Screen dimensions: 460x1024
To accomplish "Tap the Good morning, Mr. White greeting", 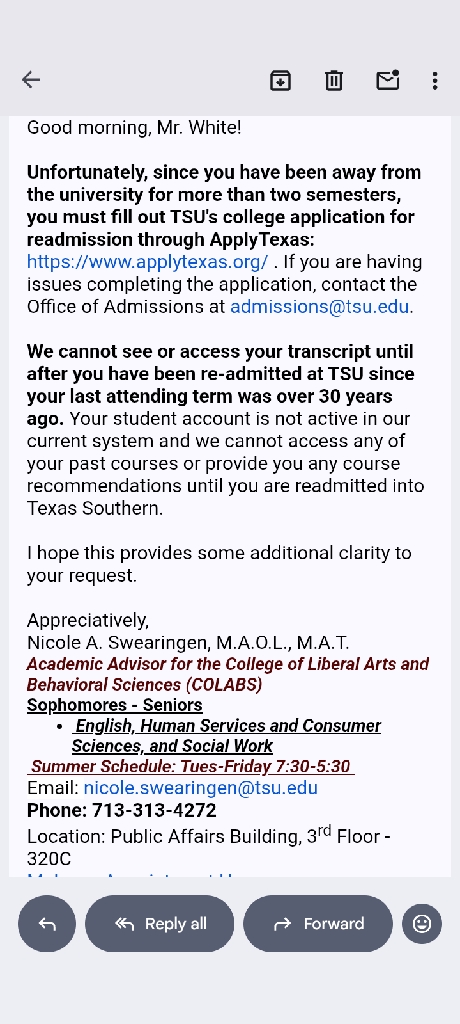I will pyautogui.click(x=134, y=127).
